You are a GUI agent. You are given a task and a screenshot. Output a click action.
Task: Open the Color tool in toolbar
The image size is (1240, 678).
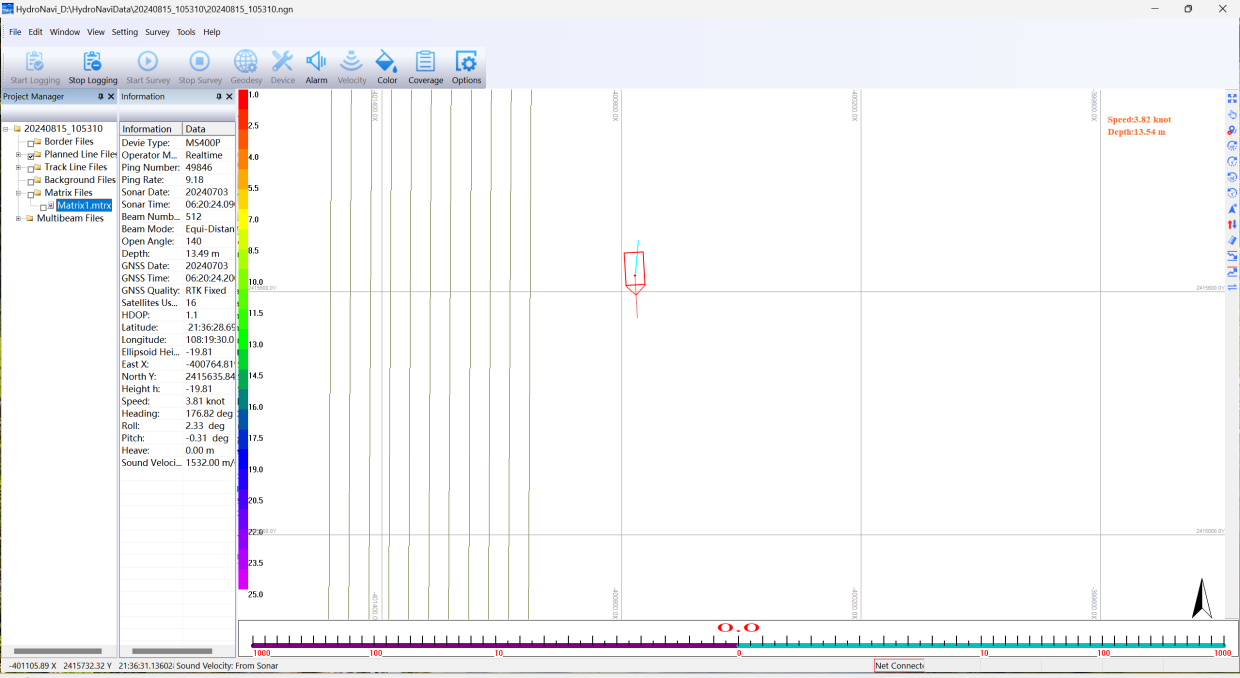[387, 62]
